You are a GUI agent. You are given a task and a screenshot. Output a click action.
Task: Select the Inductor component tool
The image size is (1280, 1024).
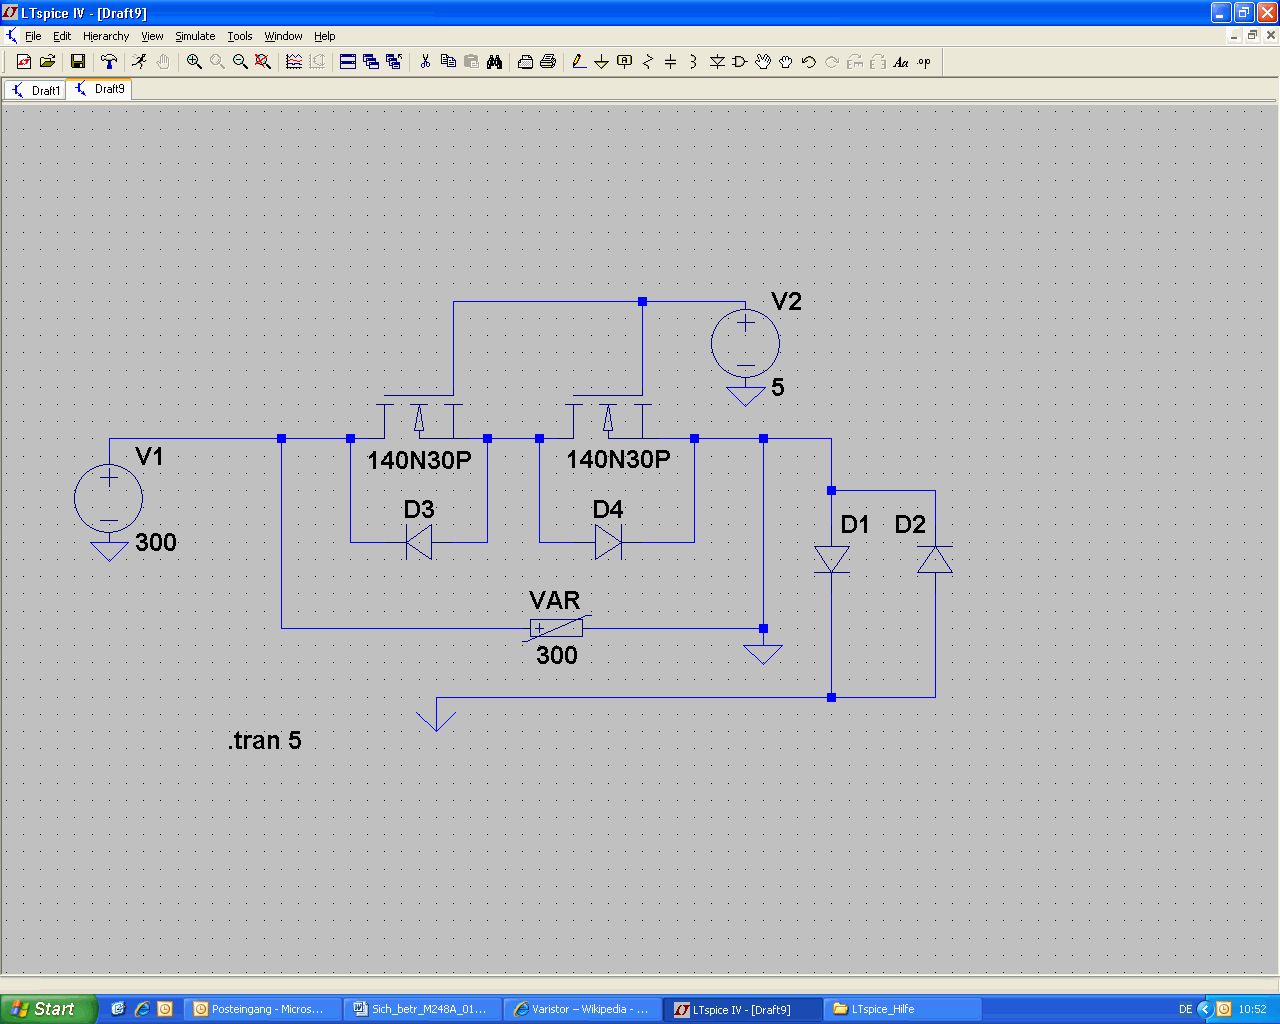[x=693, y=62]
